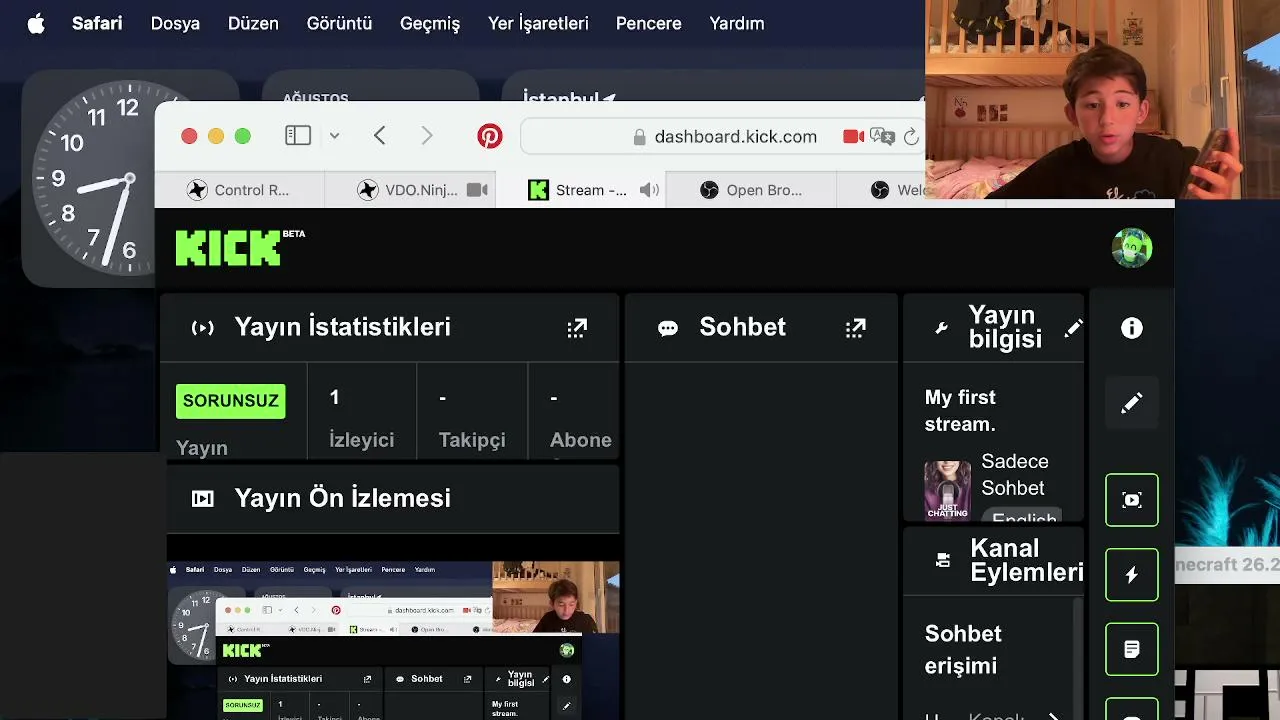Open the Yardım menu
The image size is (1280, 720).
(737, 24)
